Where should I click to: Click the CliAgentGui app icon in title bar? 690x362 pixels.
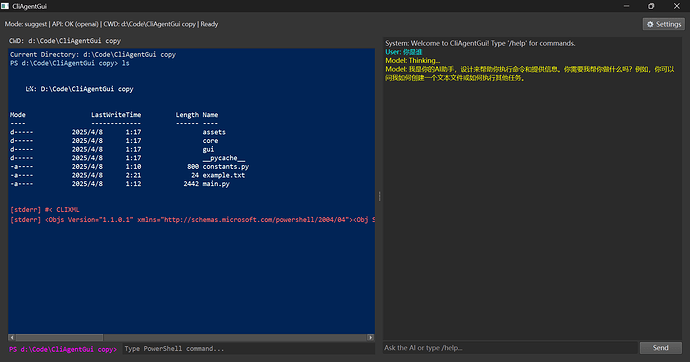point(5,6)
